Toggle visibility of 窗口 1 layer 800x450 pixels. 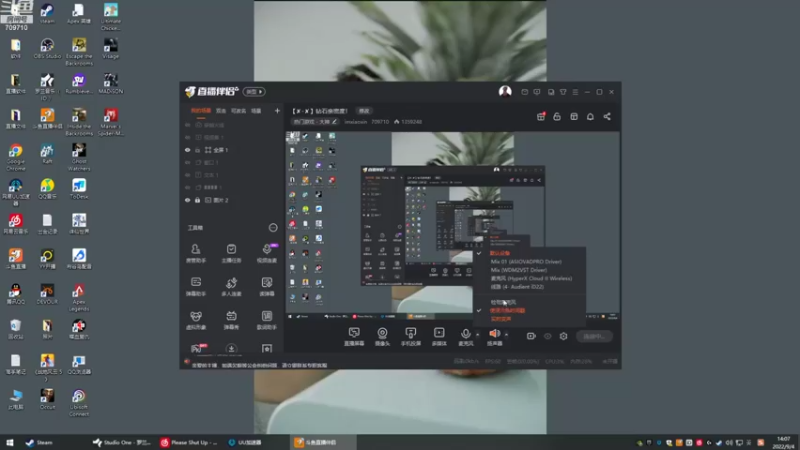point(187,162)
